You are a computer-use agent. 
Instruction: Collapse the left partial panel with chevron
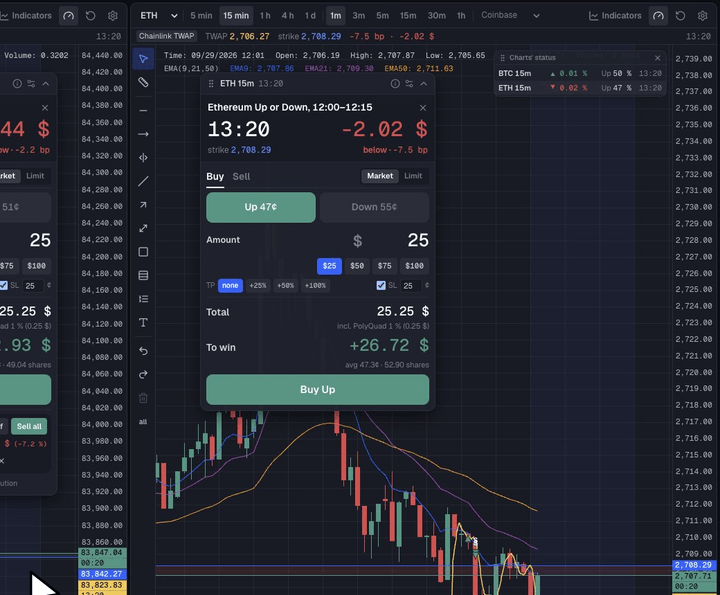click(45, 84)
